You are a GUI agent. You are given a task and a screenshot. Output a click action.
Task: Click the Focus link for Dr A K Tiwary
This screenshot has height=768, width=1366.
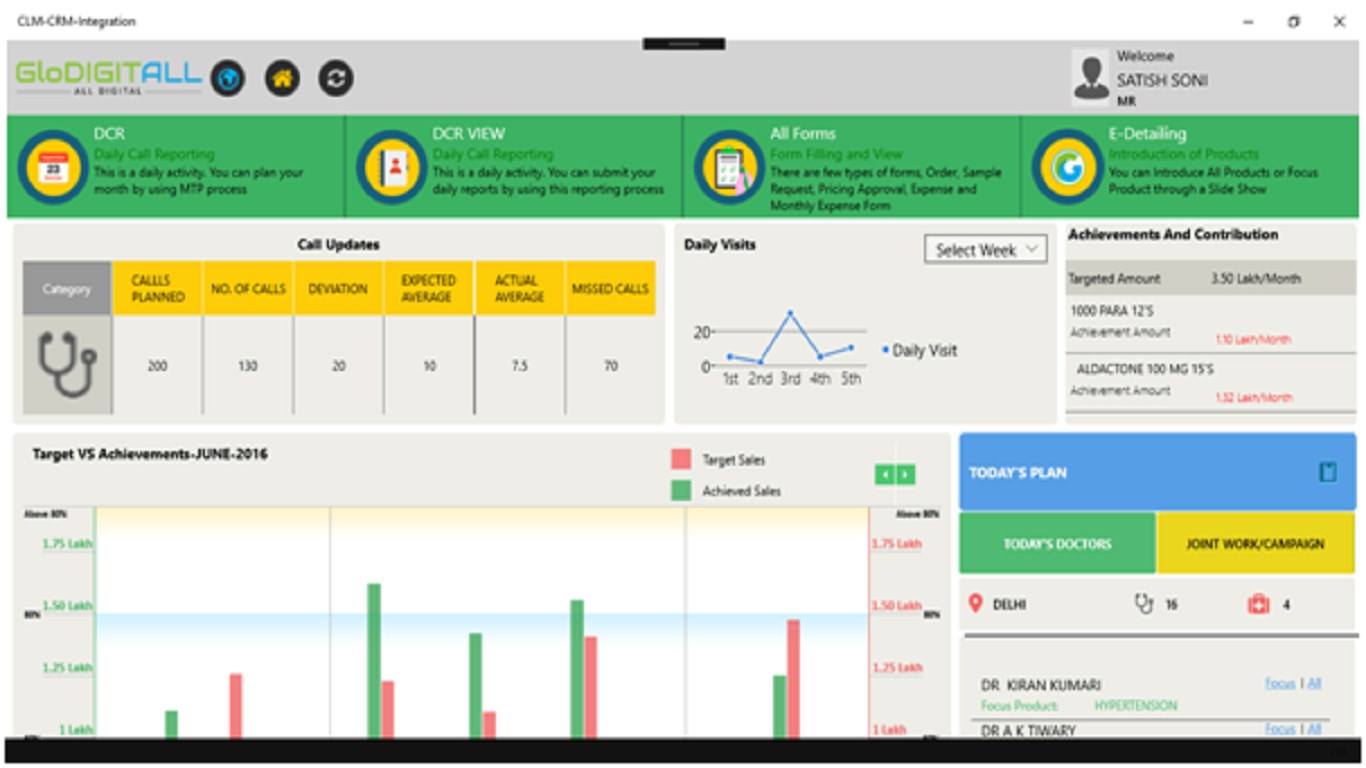(1280, 729)
